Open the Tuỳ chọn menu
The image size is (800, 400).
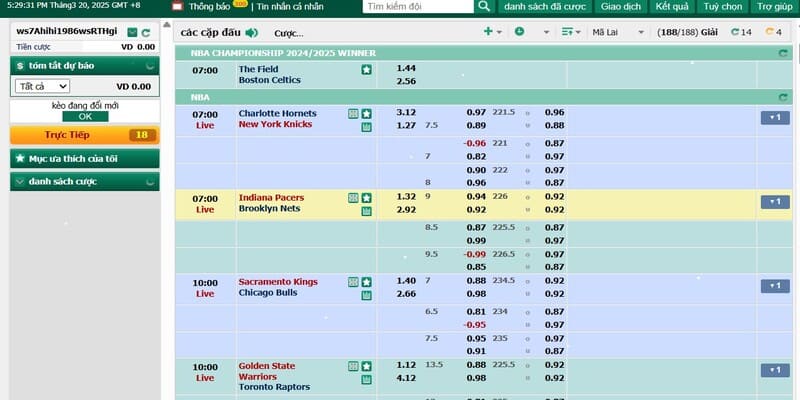[x=722, y=7]
